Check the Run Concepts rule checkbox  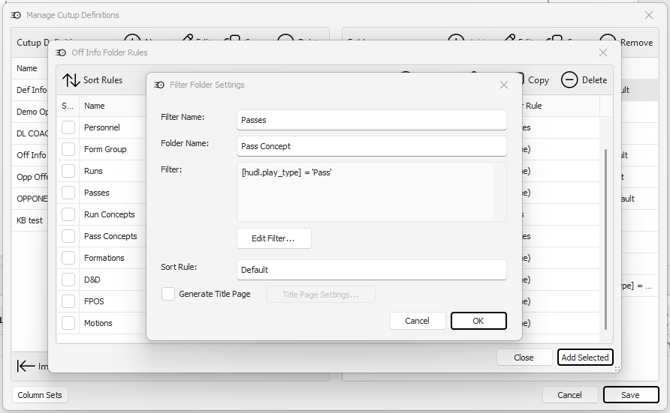click(68, 214)
